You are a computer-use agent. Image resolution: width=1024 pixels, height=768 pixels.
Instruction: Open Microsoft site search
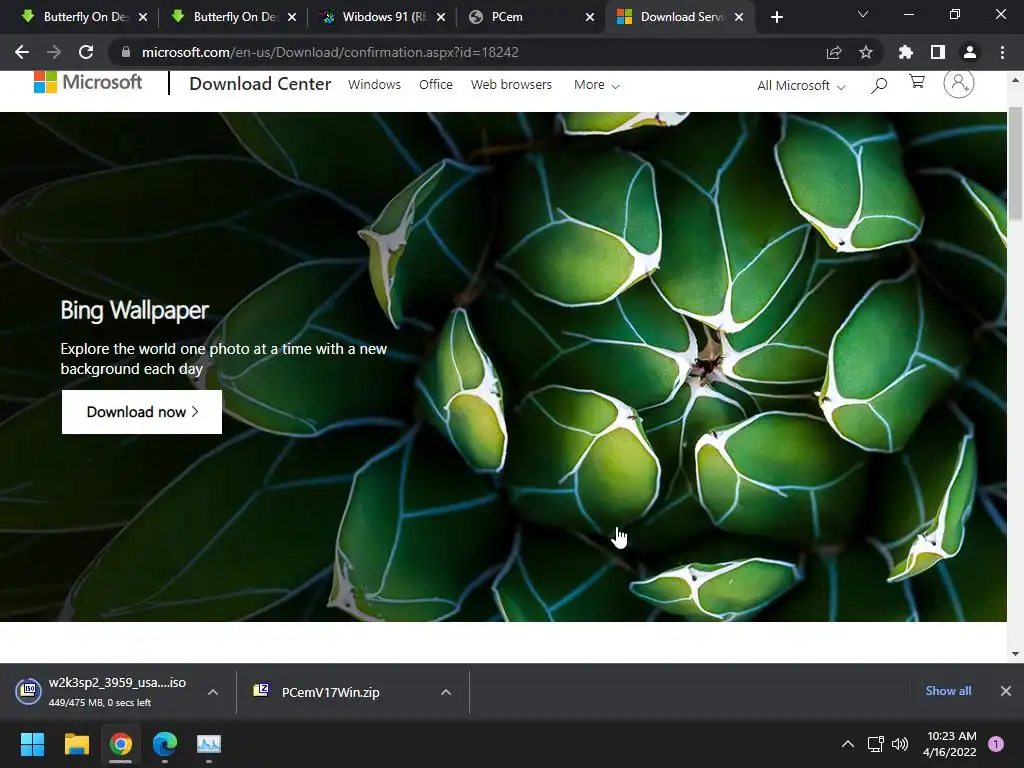879,85
